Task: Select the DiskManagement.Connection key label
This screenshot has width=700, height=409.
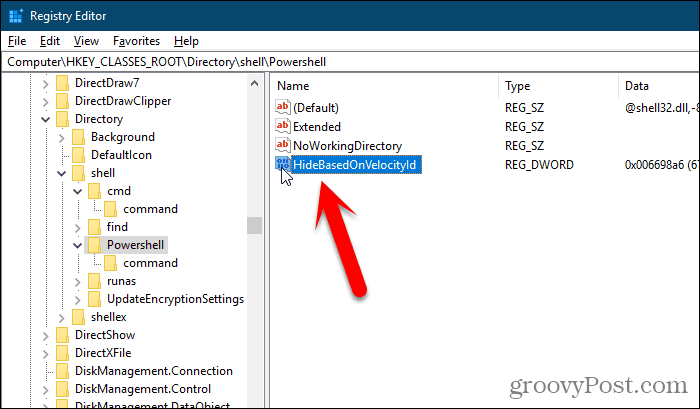Action: coord(154,371)
